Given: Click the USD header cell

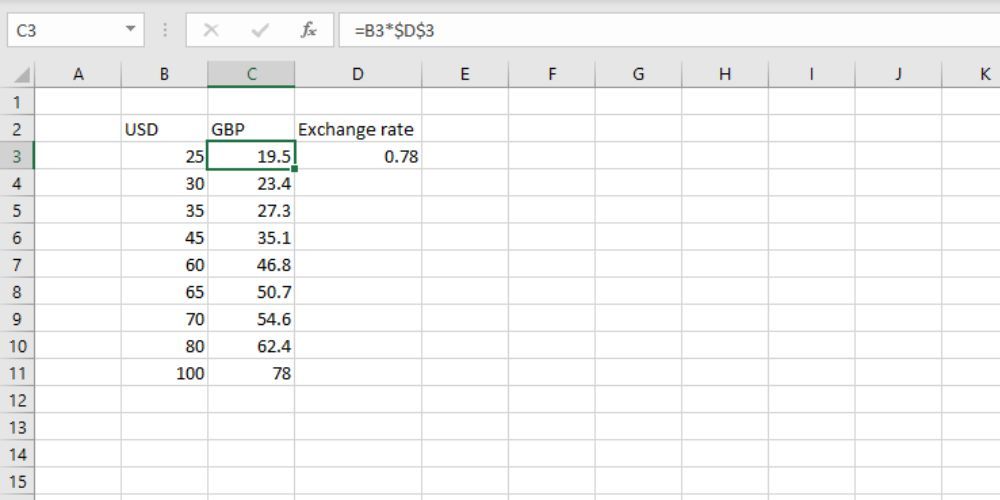Looking at the screenshot, I should click(x=164, y=129).
